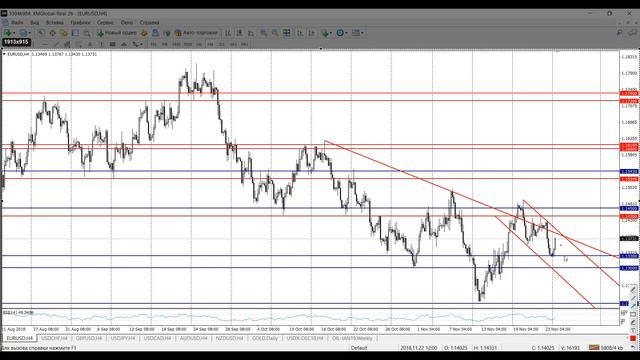Image resolution: width=640 pixels, height=360 pixels.
Task: Select the D1 timeframe button
Action: pyautogui.click(x=222, y=44)
